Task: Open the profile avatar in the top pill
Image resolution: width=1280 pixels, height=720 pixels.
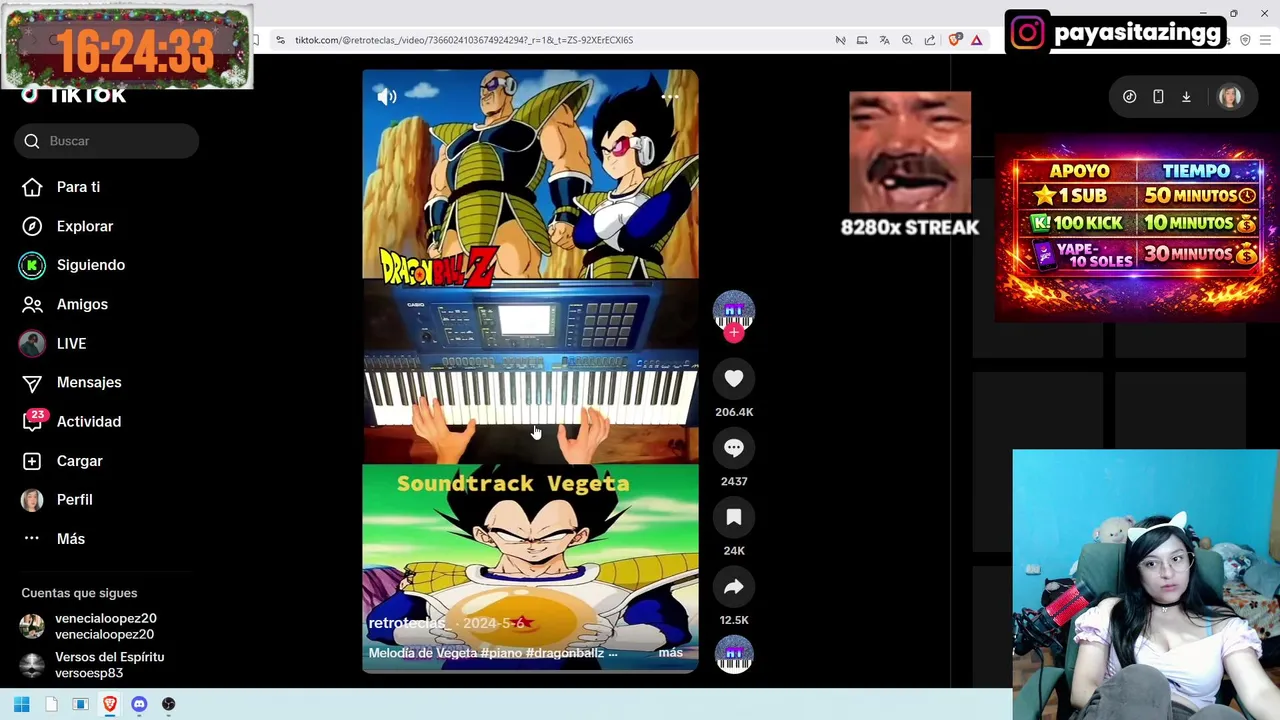Action: 1230,97
